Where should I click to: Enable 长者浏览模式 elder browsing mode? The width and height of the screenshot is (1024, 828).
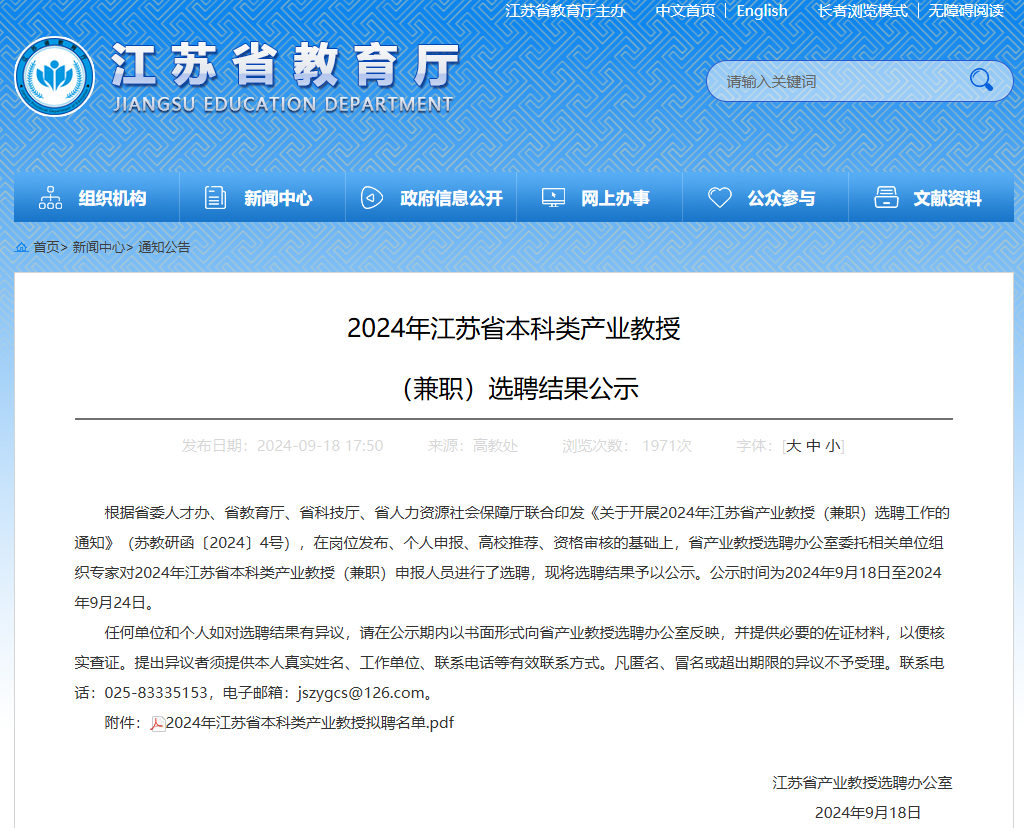point(862,11)
